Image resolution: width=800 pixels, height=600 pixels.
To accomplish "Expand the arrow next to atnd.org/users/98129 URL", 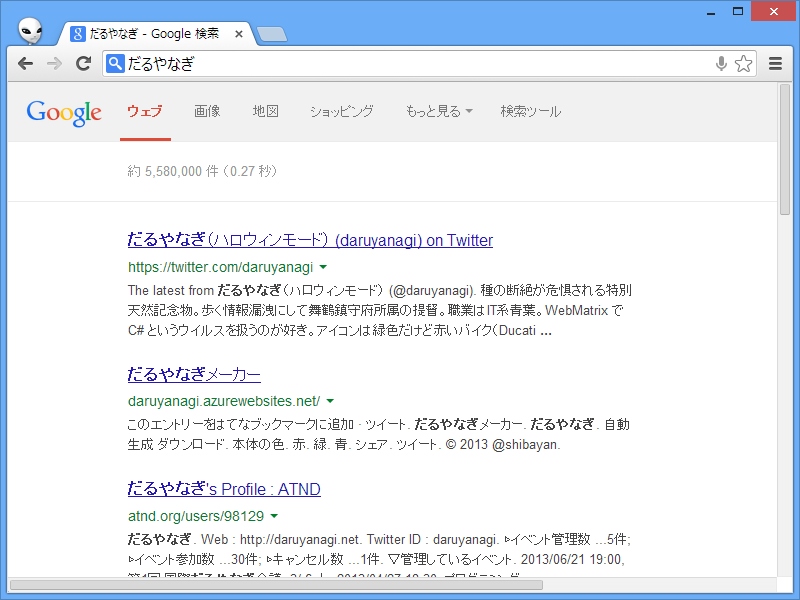I will click(274, 516).
